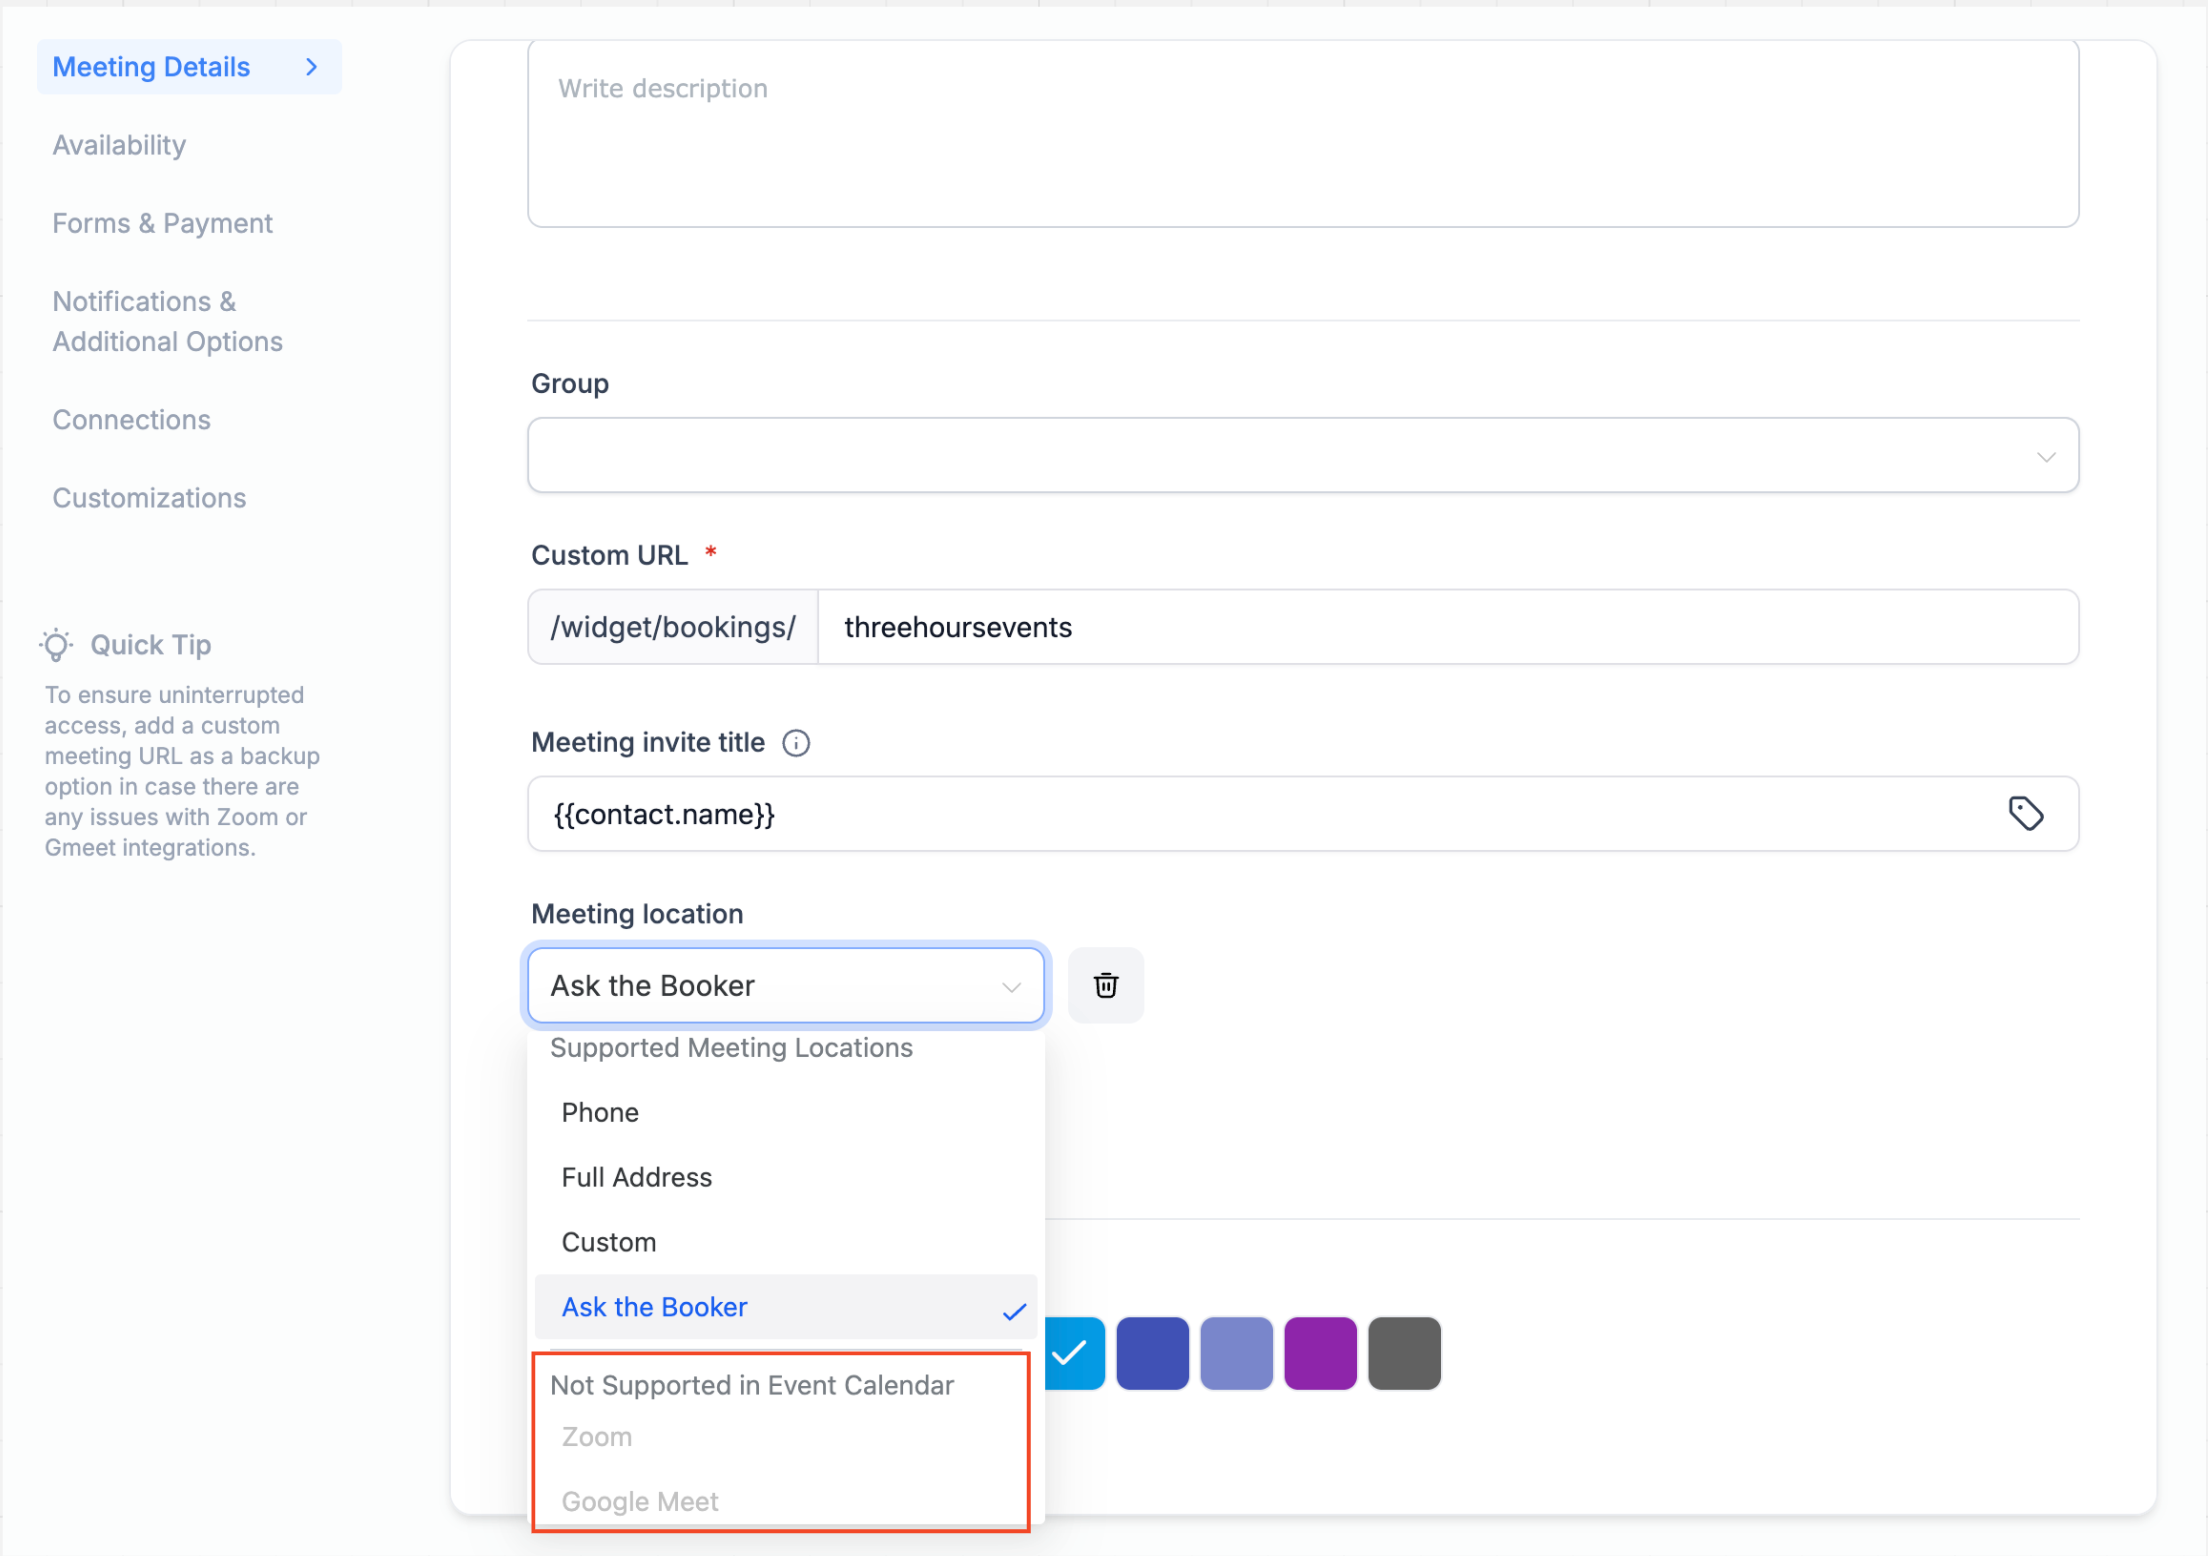The height and width of the screenshot is (1556, 2208).
Task: Click the disabled Google Meet option
Action: tap(640, 1501)
